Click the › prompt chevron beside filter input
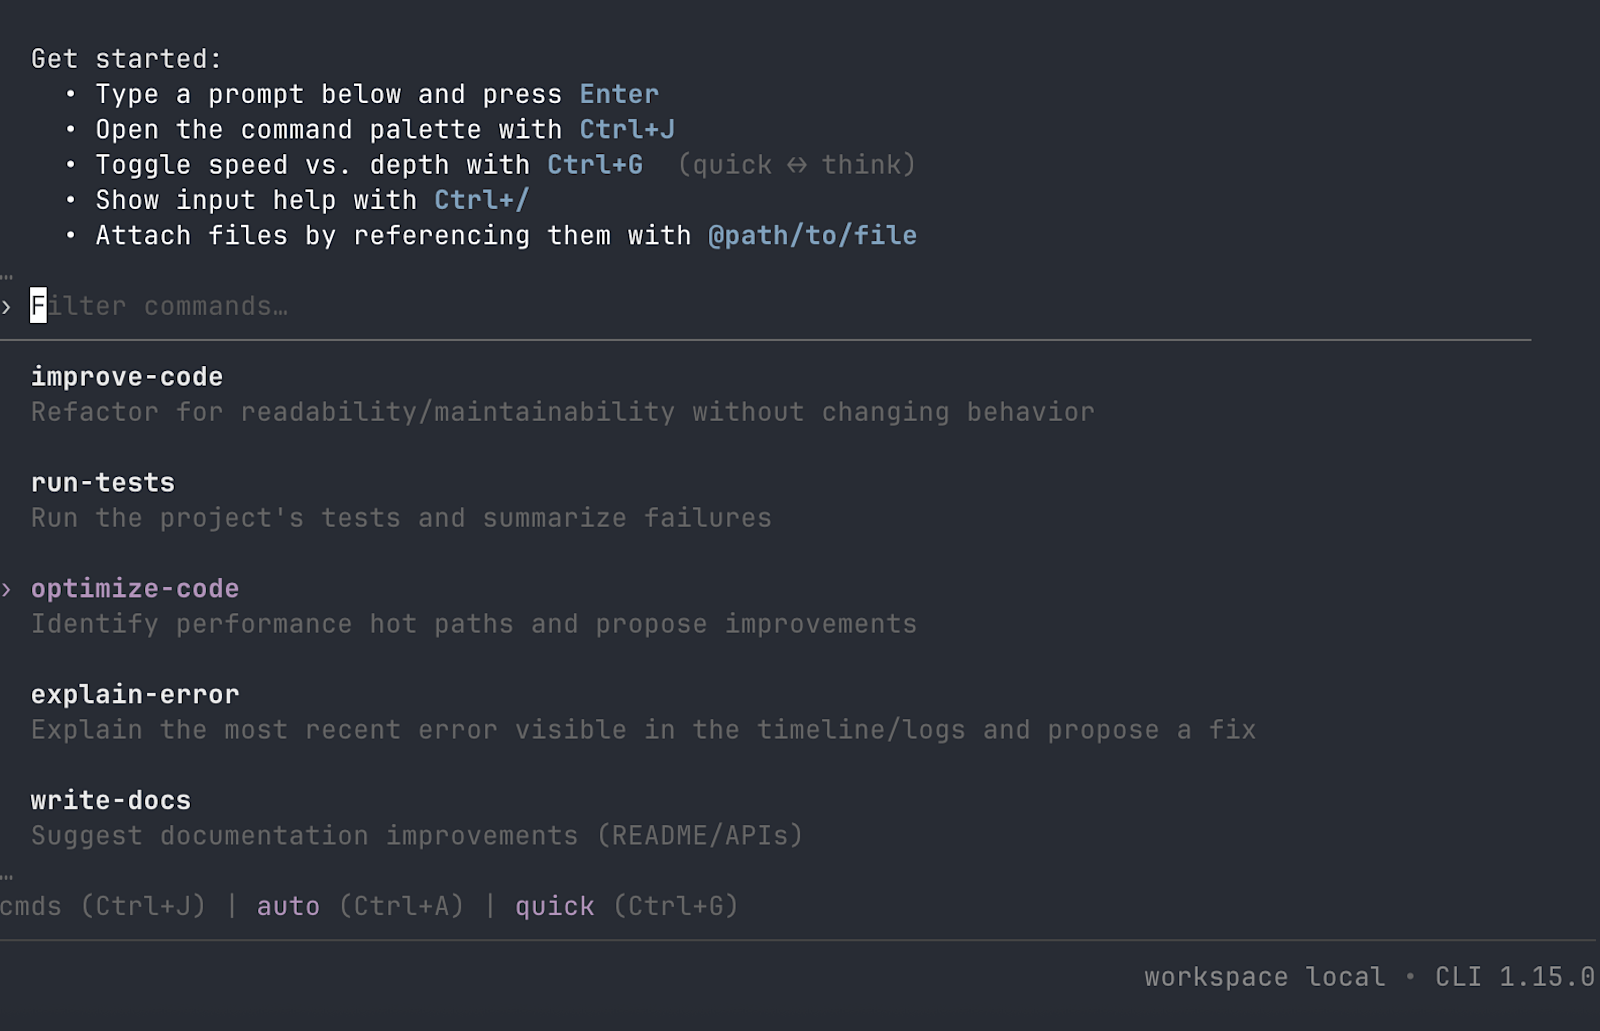1600x1031 pixels. click(9, 307)
